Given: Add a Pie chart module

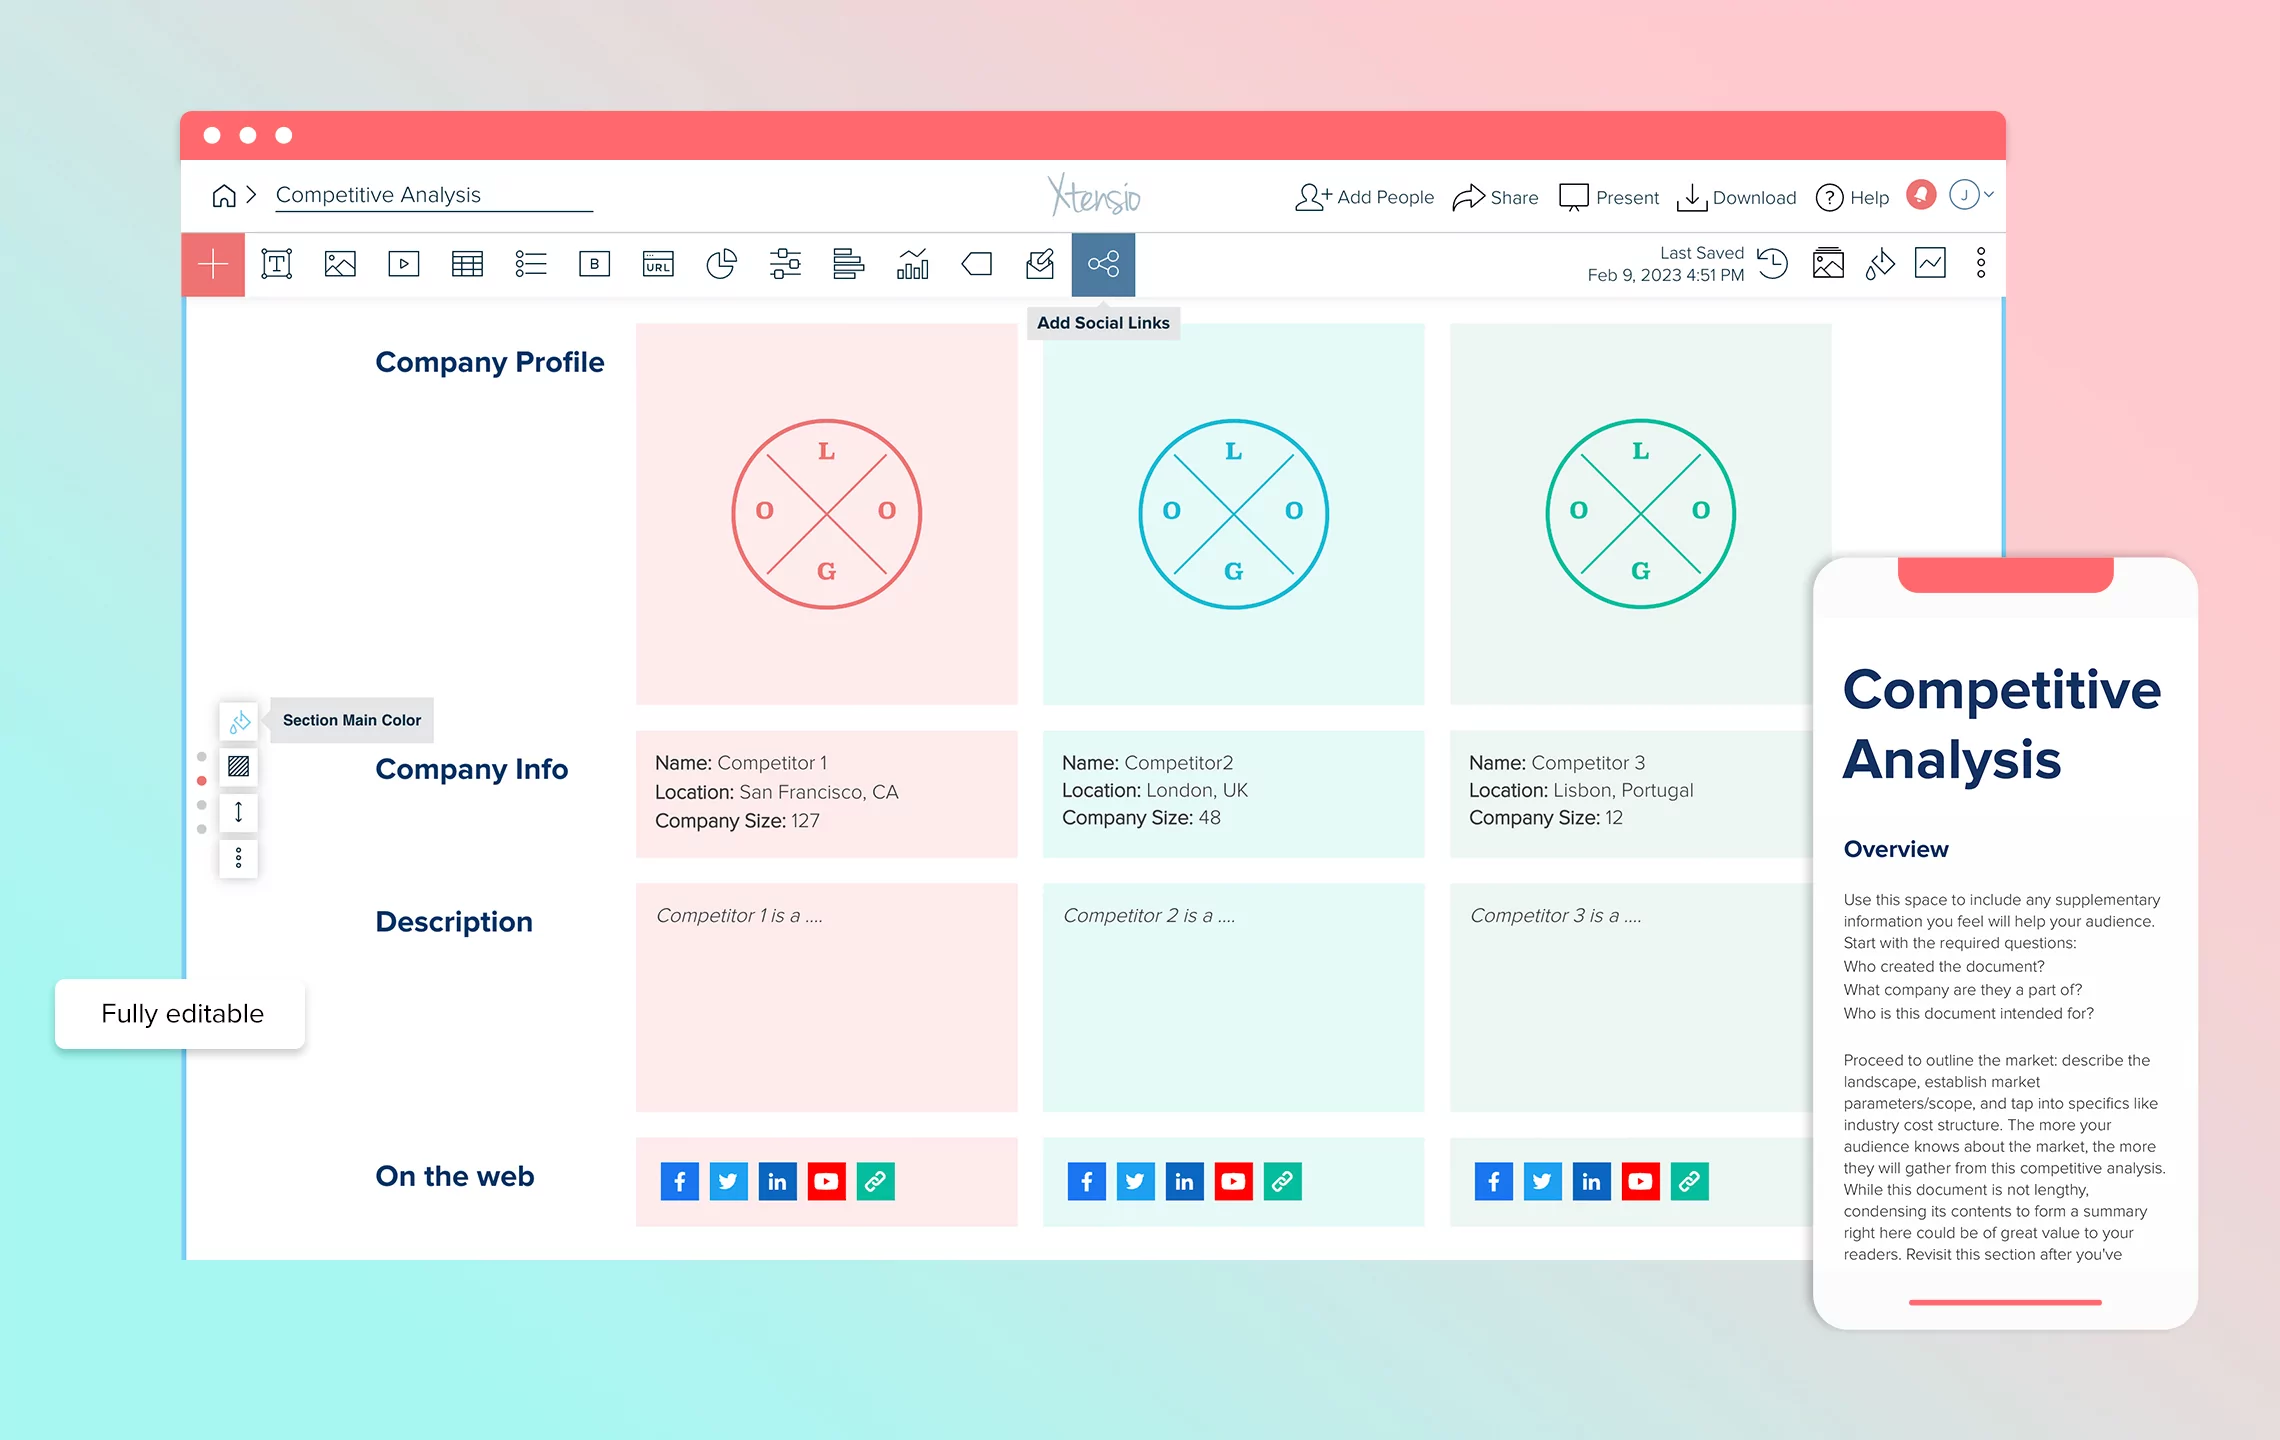Looking at the screenshot, I should (721, 264).
